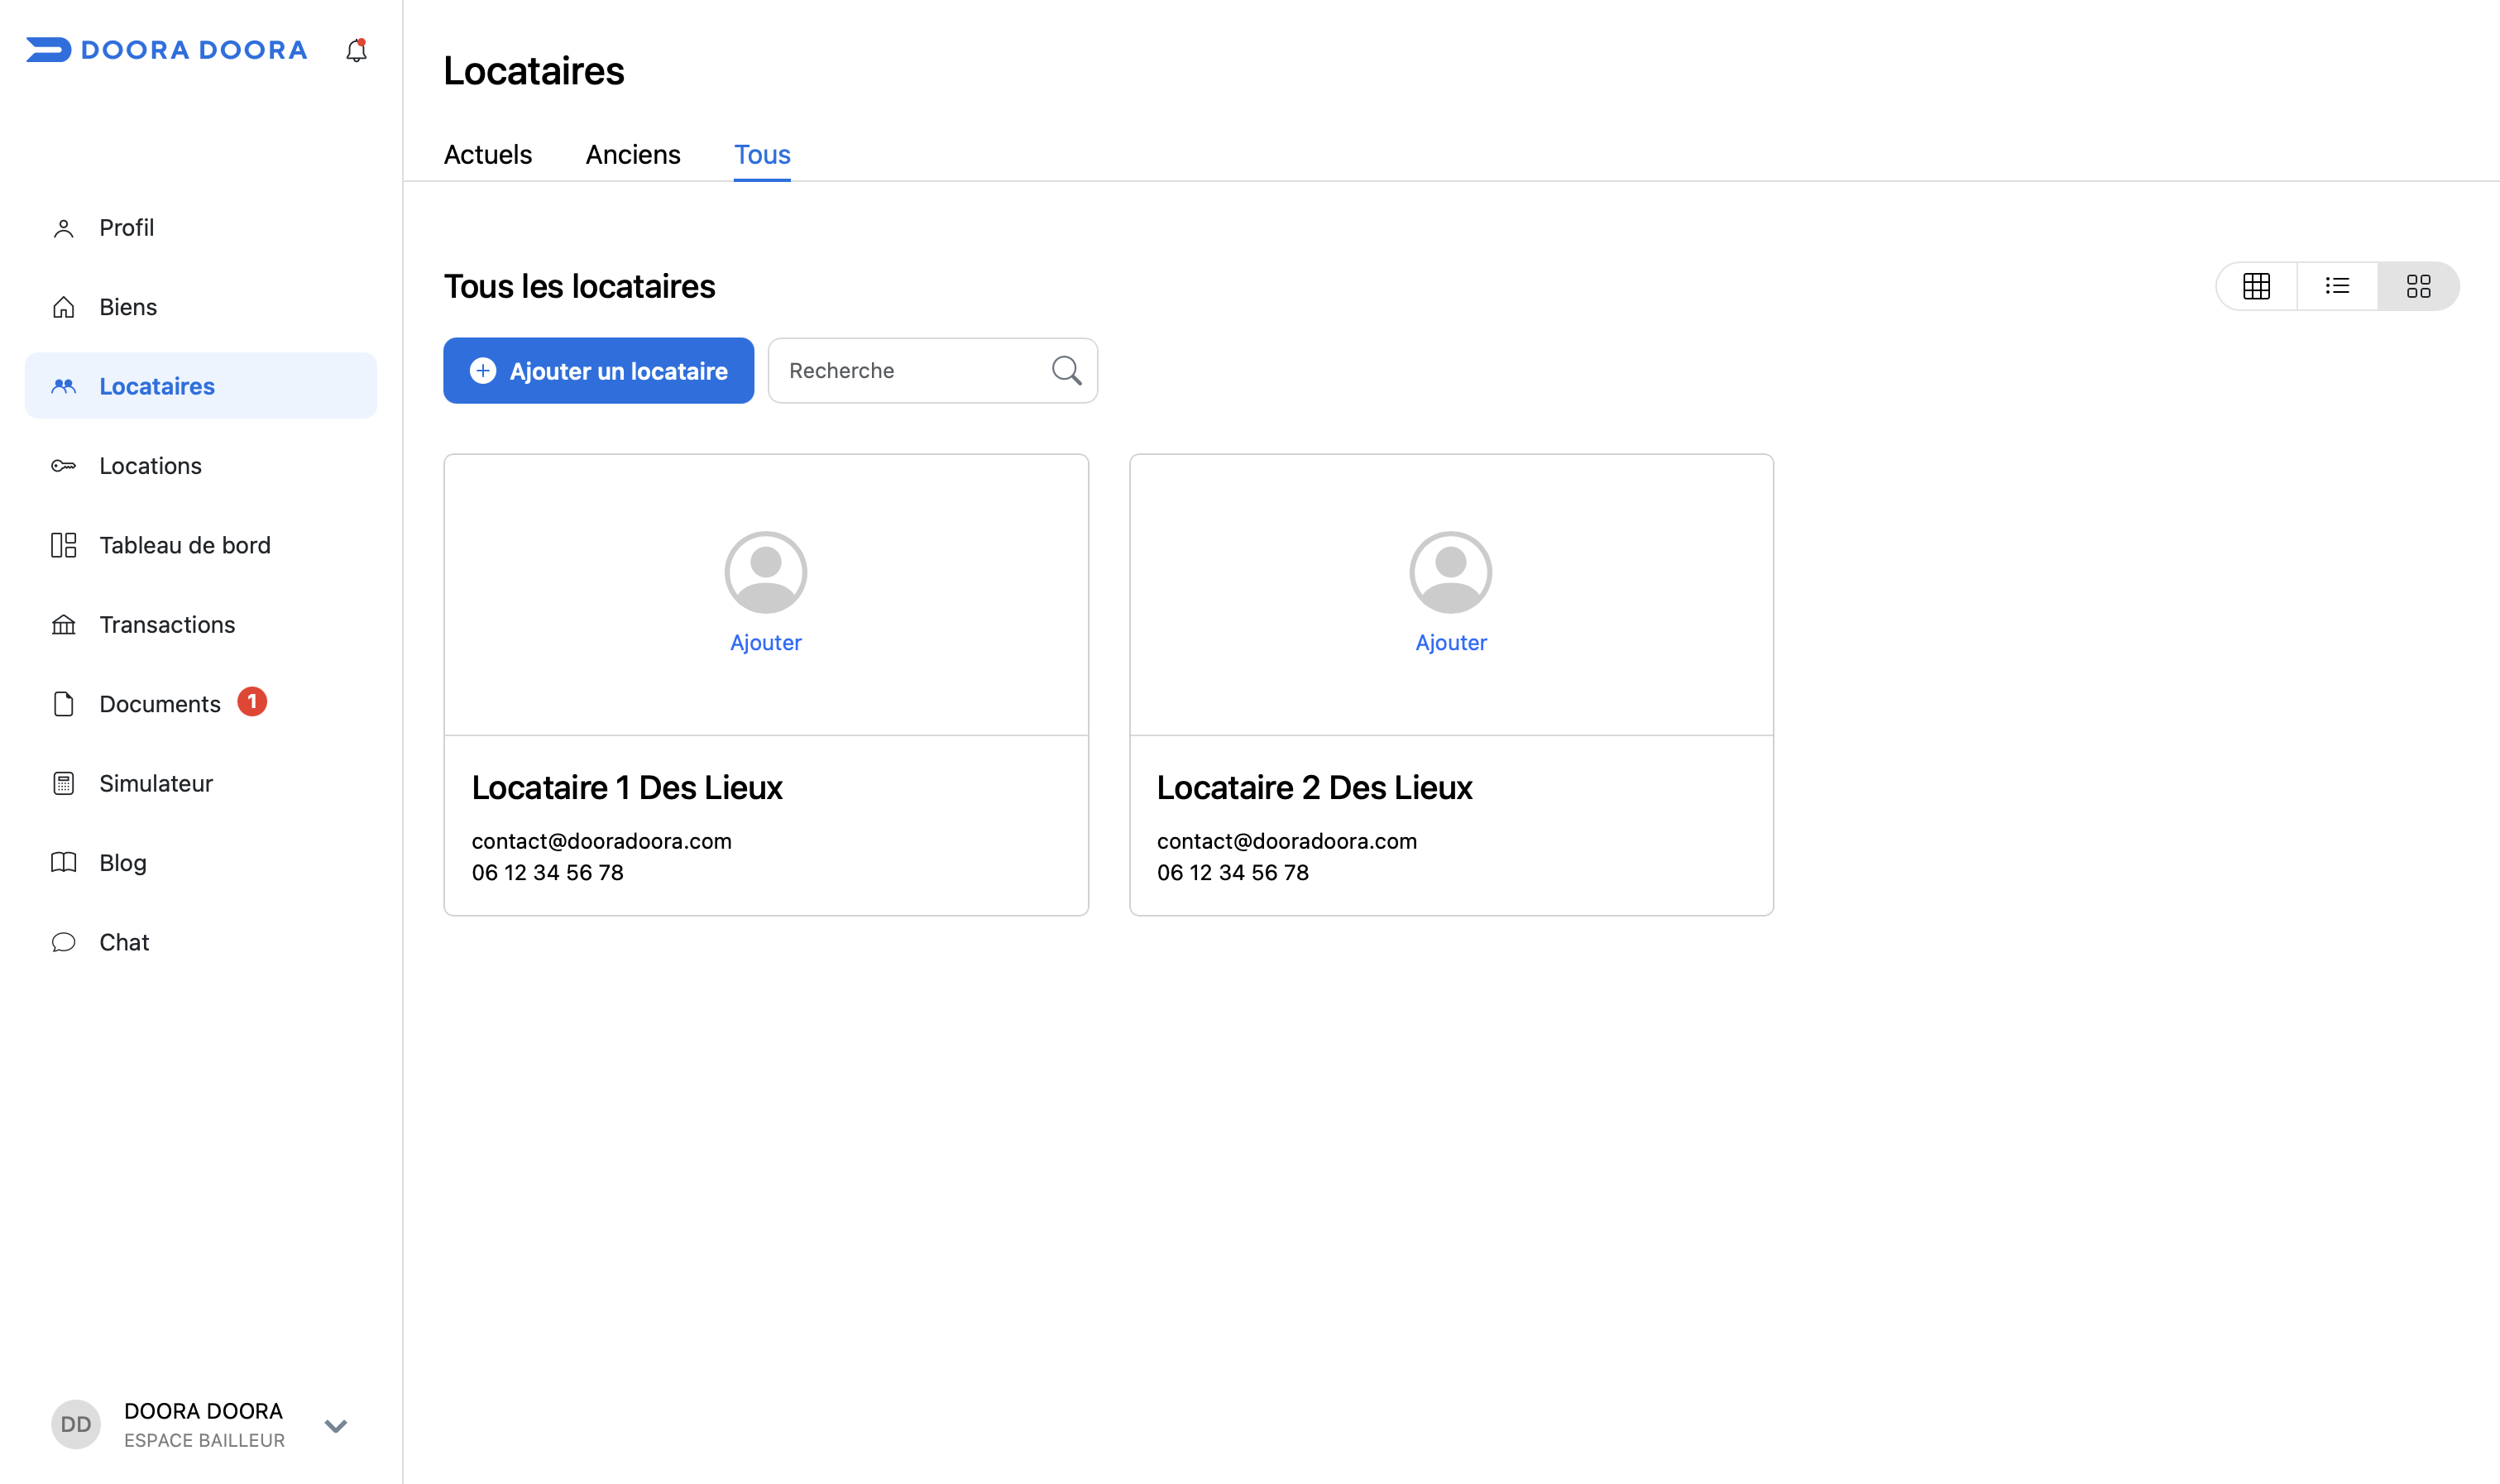Screen dimensions: 2500x1484
Task: Switch to the Anciens tab
Action: [633, 154]
